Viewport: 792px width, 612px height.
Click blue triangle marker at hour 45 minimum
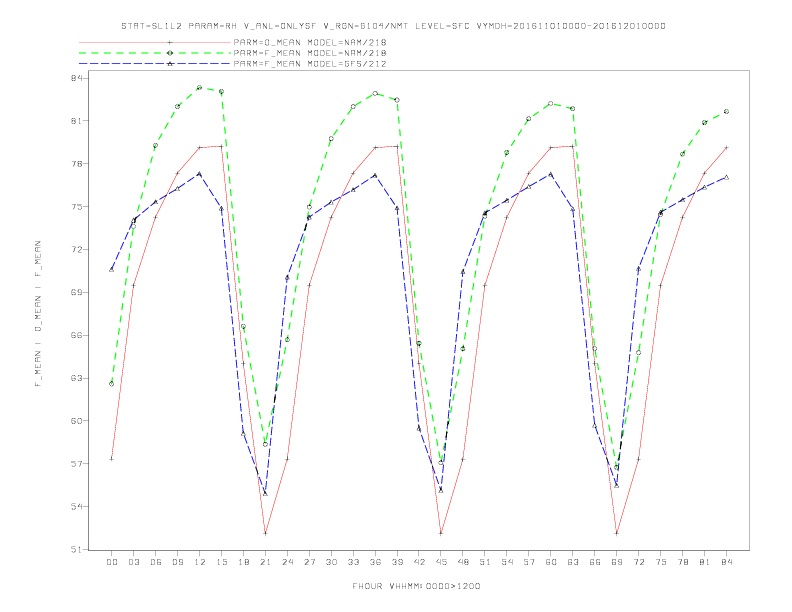(x=441, y=490)
